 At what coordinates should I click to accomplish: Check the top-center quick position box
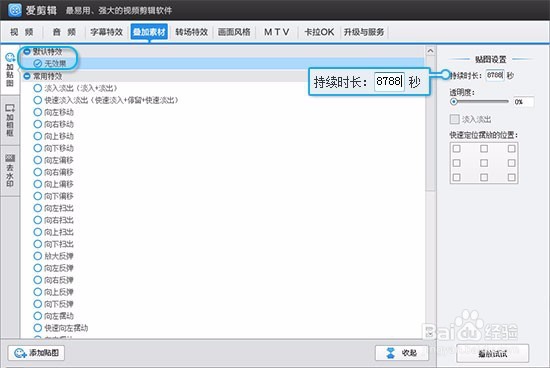coord(484,149)
